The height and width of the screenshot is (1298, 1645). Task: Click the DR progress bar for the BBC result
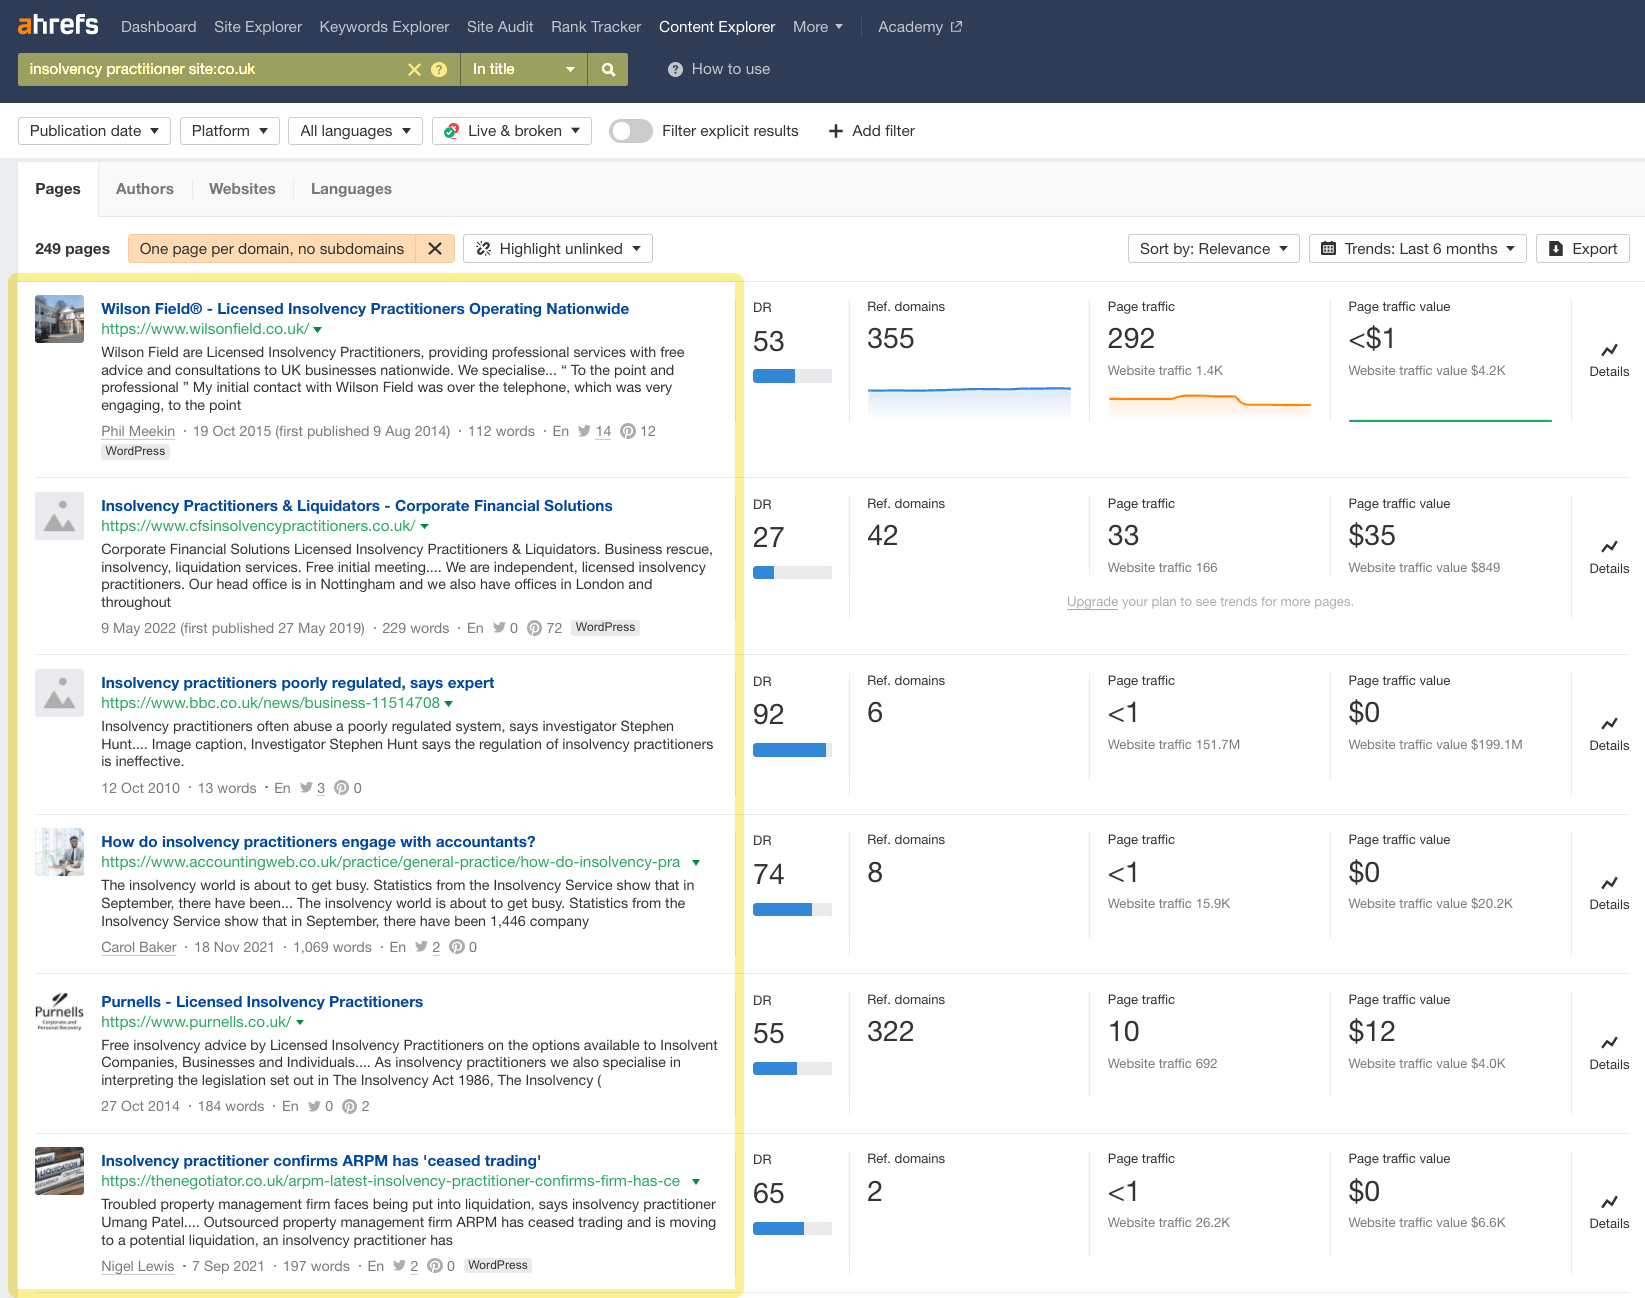click(x=793, y=749)
